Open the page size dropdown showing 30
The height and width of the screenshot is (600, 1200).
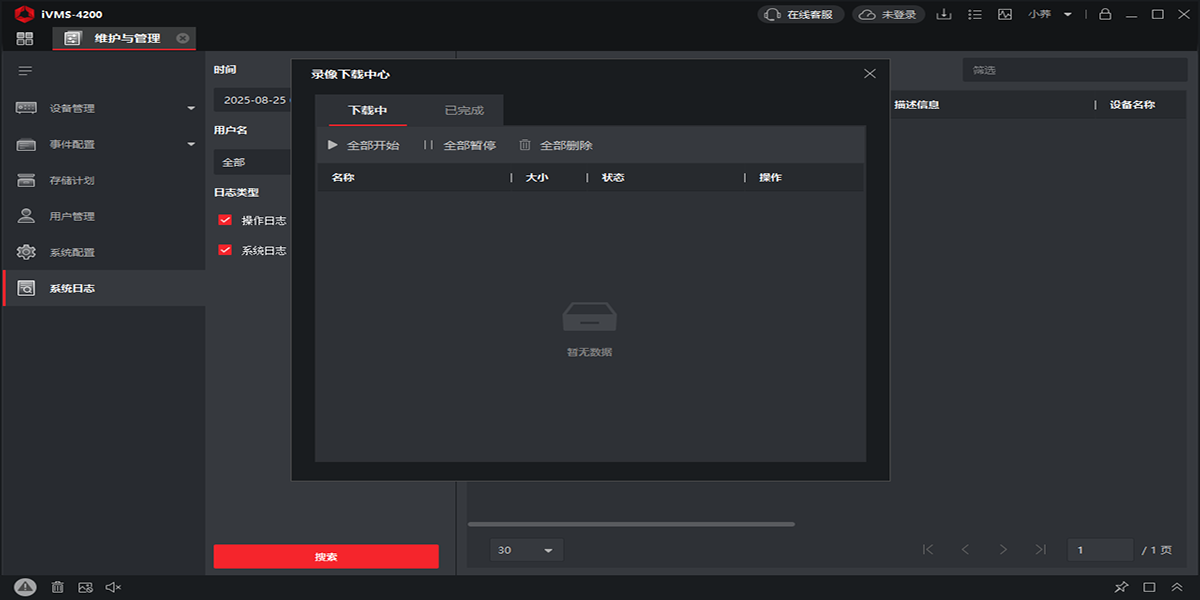(x=526, y=550)
